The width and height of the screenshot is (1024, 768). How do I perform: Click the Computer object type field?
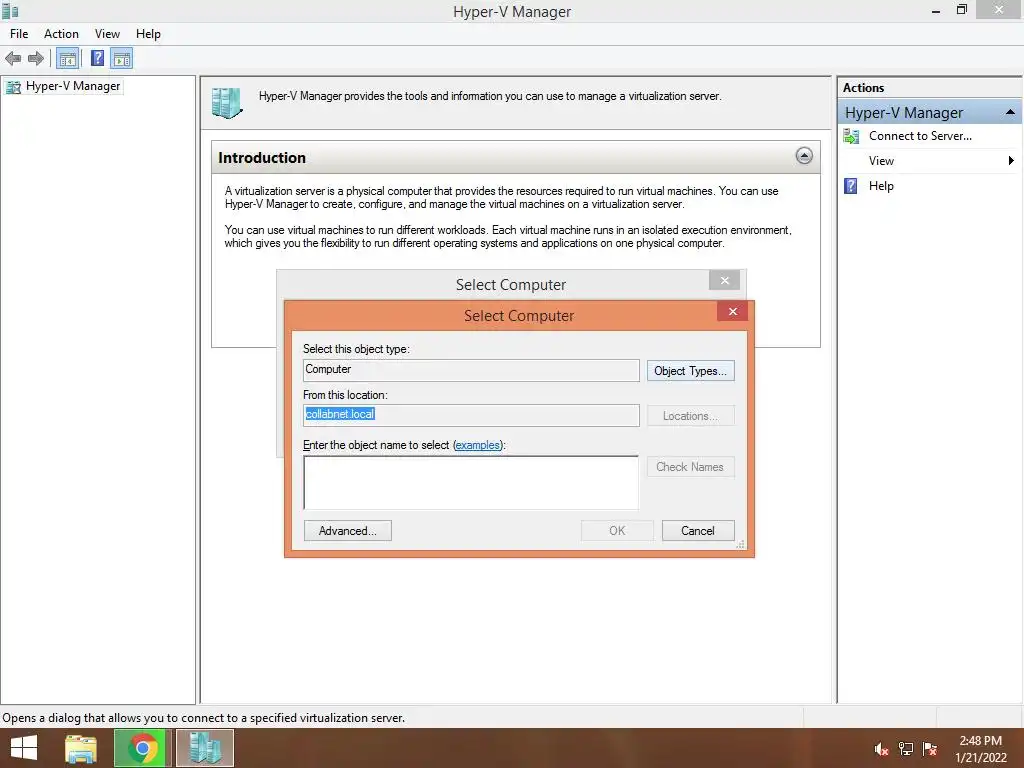click(471, 370)
